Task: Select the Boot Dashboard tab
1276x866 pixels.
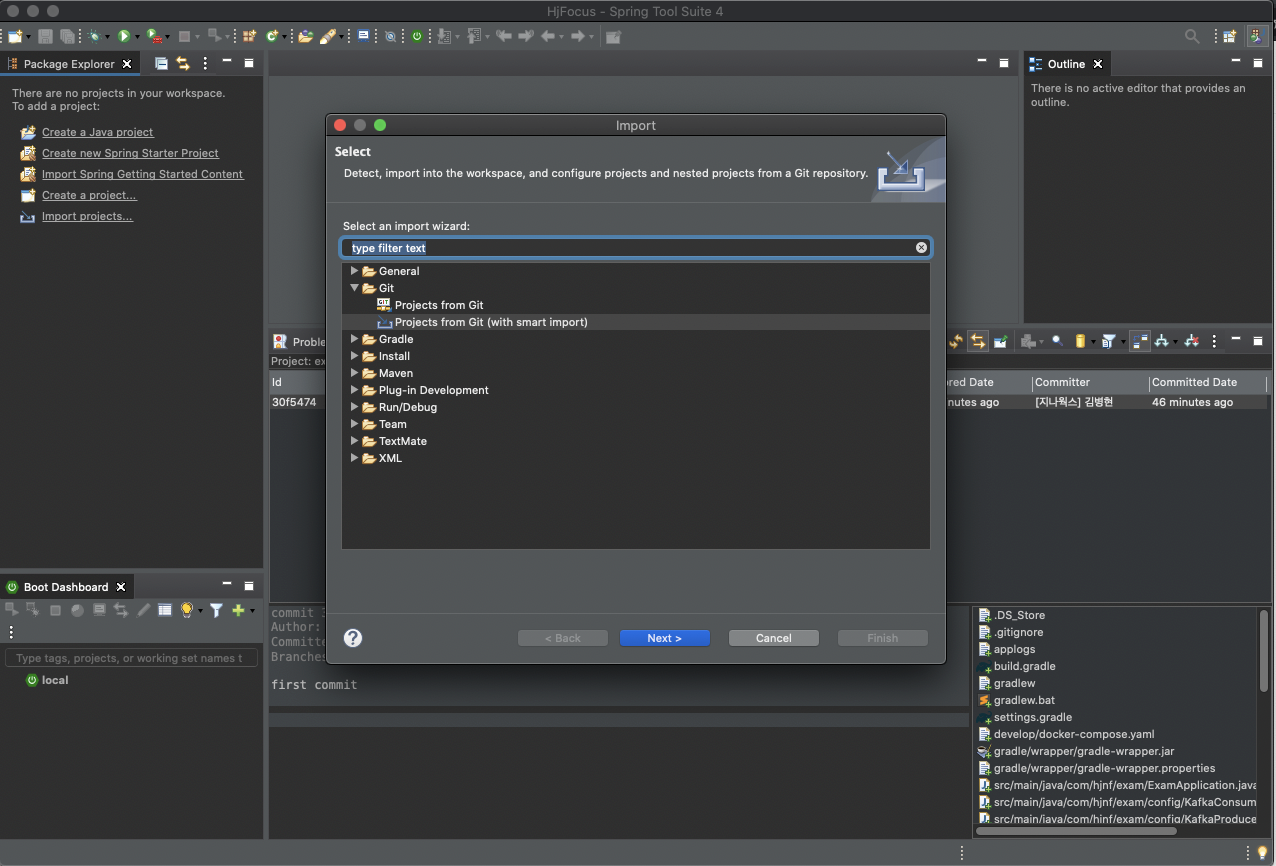Action: coord(66,587)
